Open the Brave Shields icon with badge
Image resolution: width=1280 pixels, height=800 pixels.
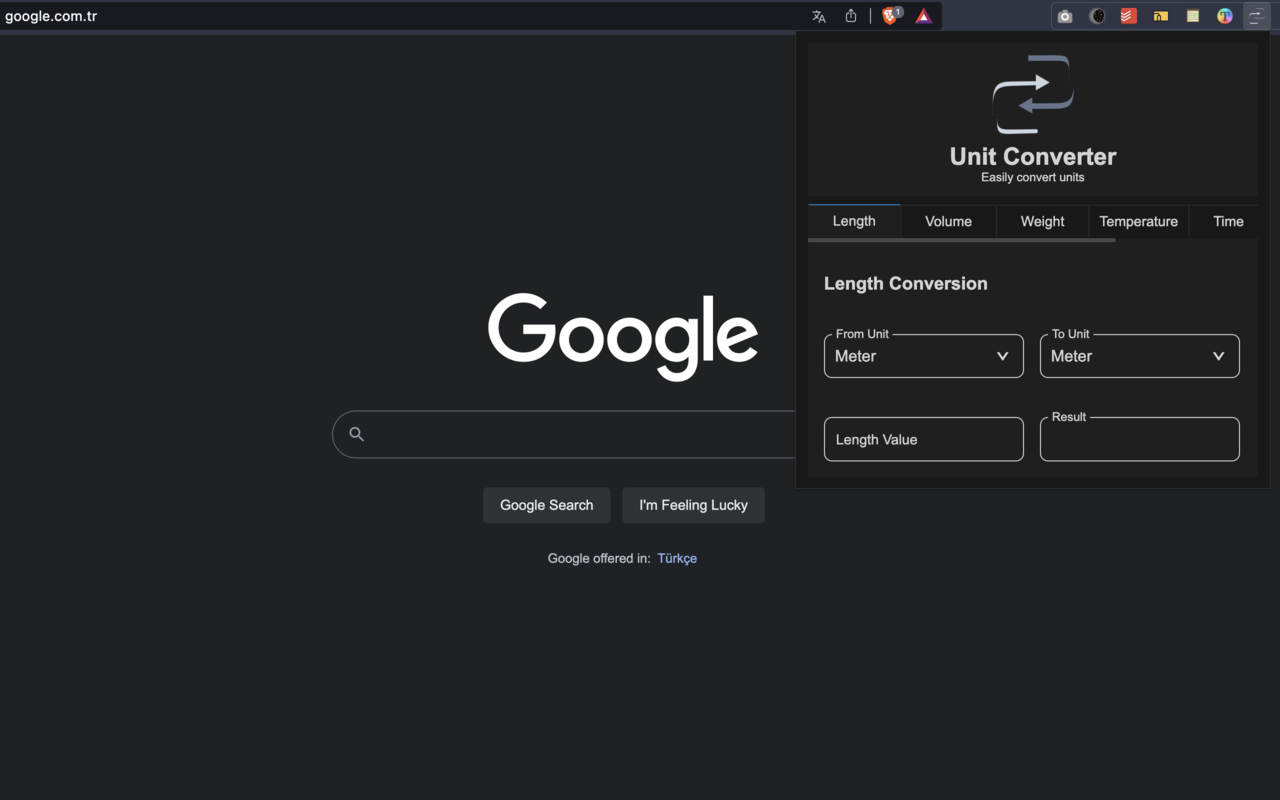890,15
